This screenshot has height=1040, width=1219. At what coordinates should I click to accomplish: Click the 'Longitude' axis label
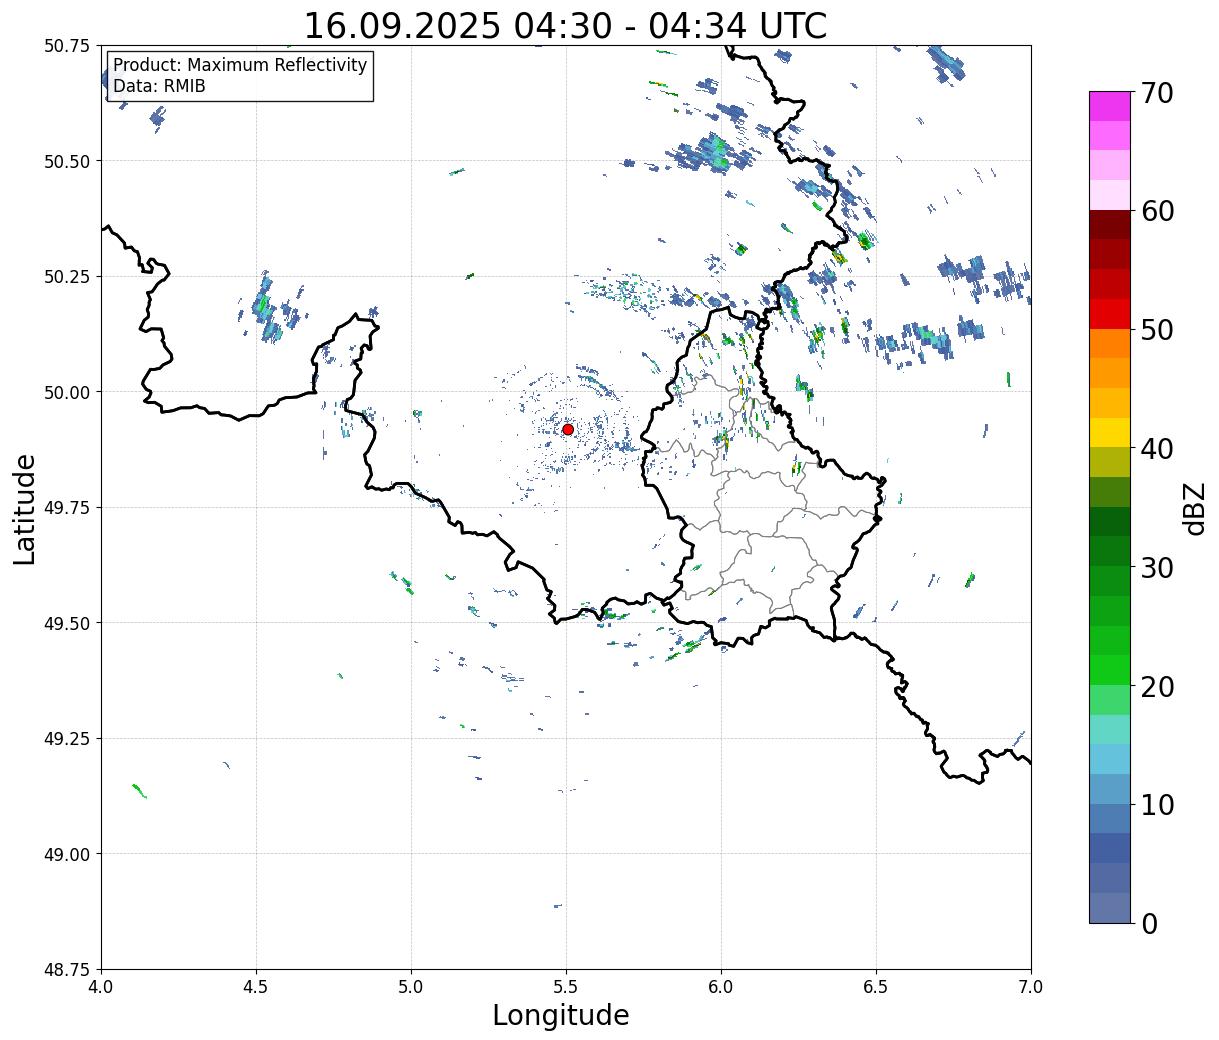point(561,1015)
